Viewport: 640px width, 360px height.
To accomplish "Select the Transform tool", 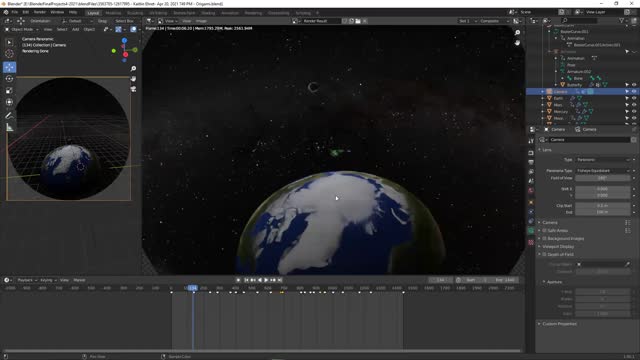I will [9, 102].
